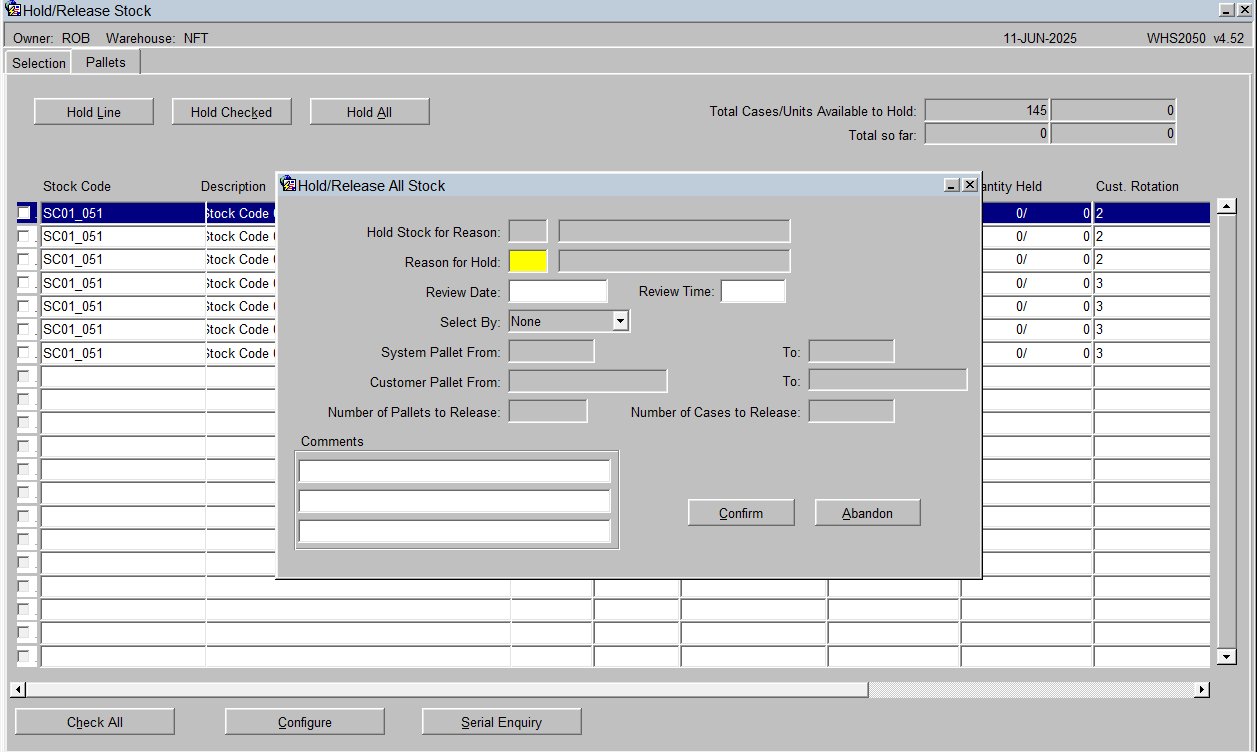
Task: Close the Hold/Release All Stock dialog
Action: (x=969, y=185)
